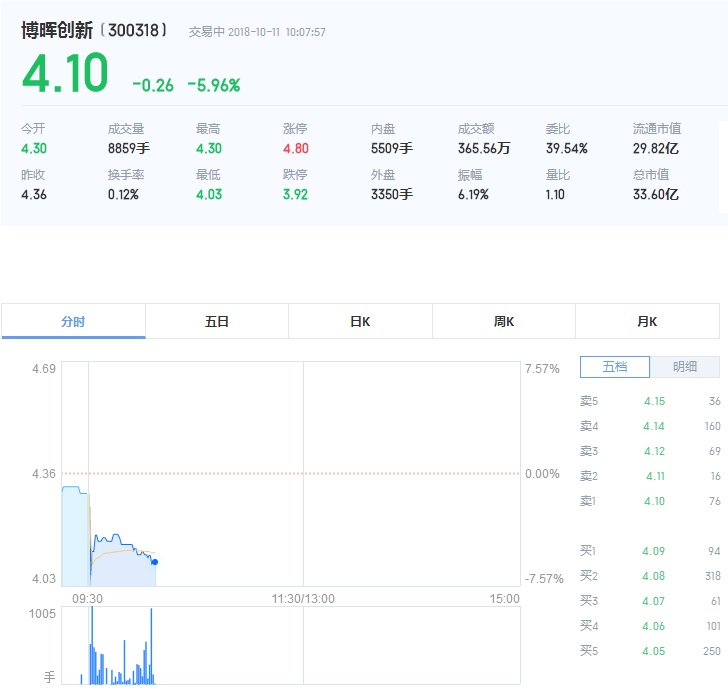
Task: Click the 4.69 price axis label
Action: pyautogui.click(x=44, y=369)
